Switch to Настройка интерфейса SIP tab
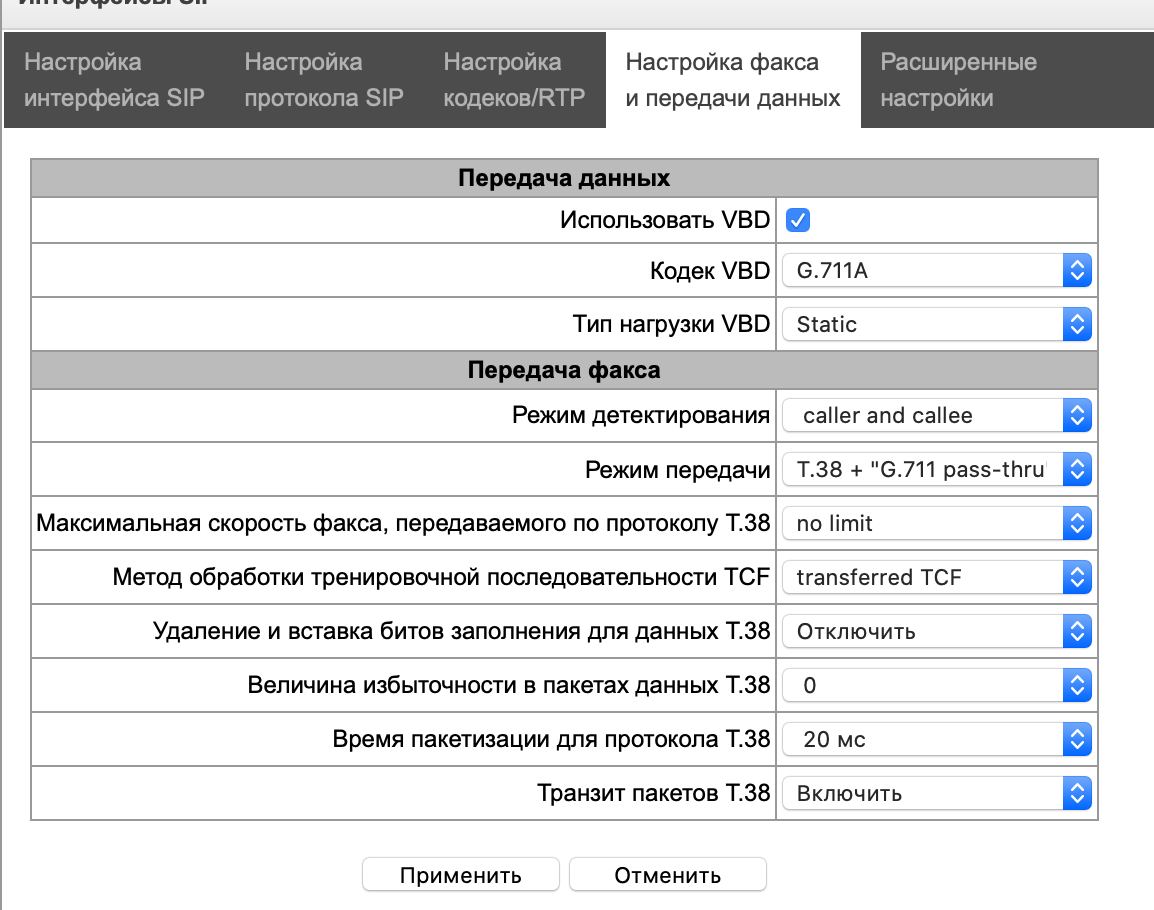This screenshot has width=1154, height=910. pos(114,80)
